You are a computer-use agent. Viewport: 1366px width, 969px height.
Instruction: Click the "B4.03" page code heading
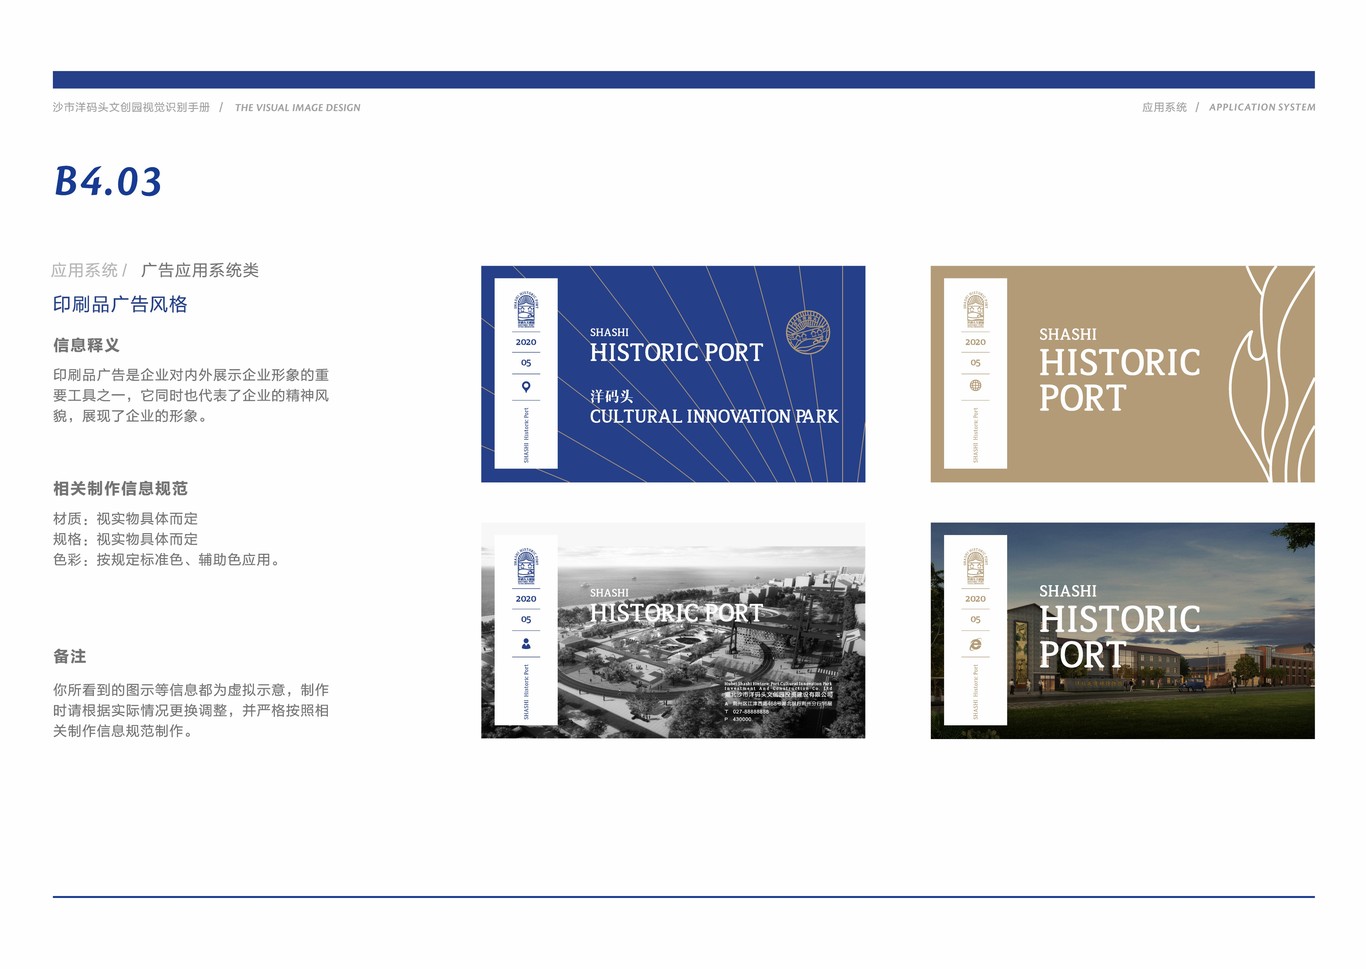[108, 182]
